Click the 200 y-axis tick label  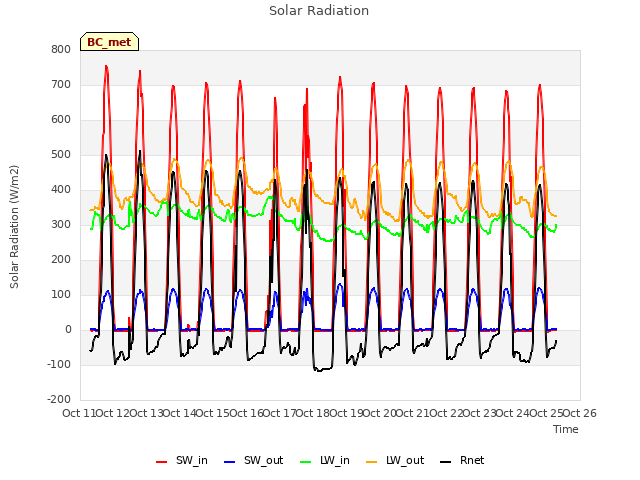[x=61, y=260]
